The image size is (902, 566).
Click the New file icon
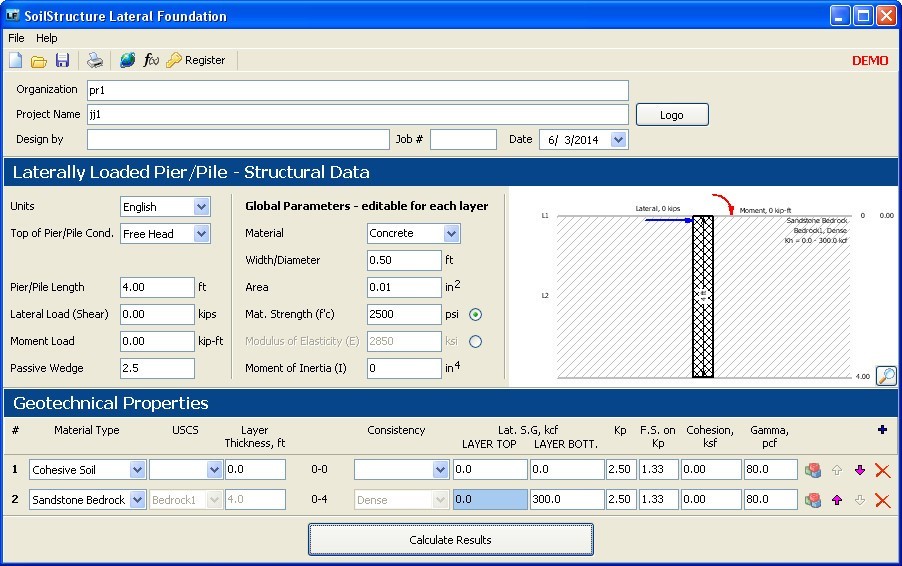16,60
